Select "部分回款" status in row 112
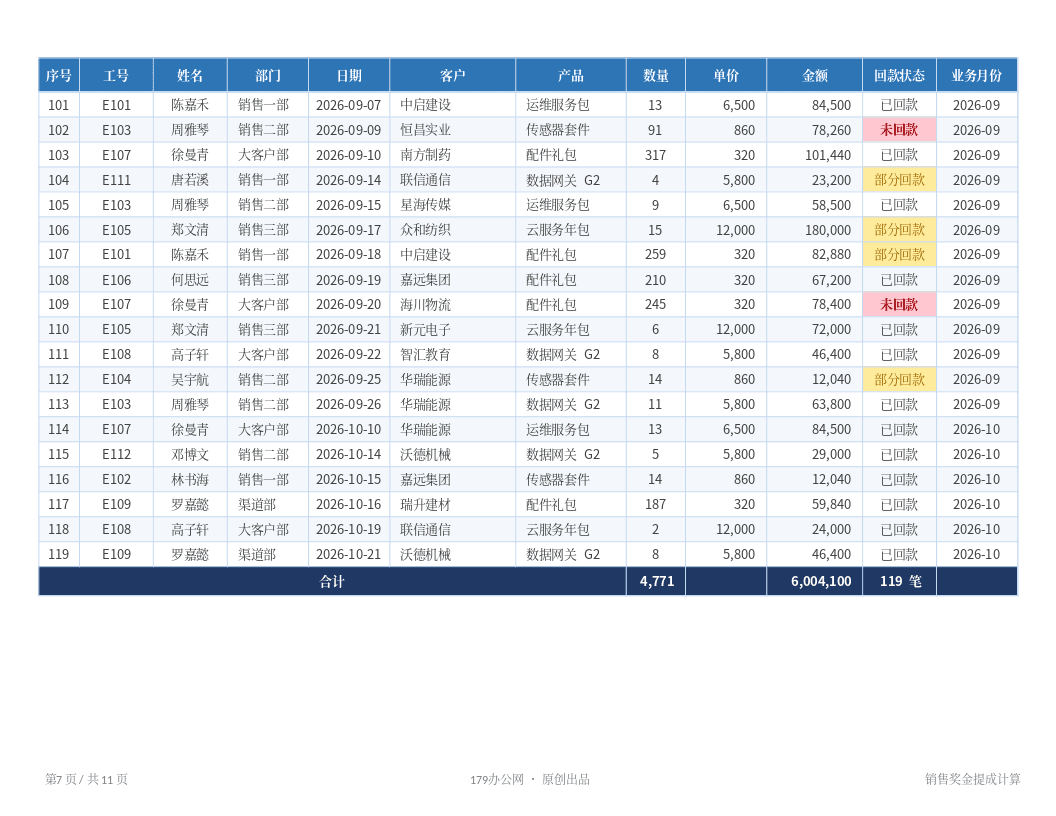This screenshot has height=816, width=1056. click(900, 379)
